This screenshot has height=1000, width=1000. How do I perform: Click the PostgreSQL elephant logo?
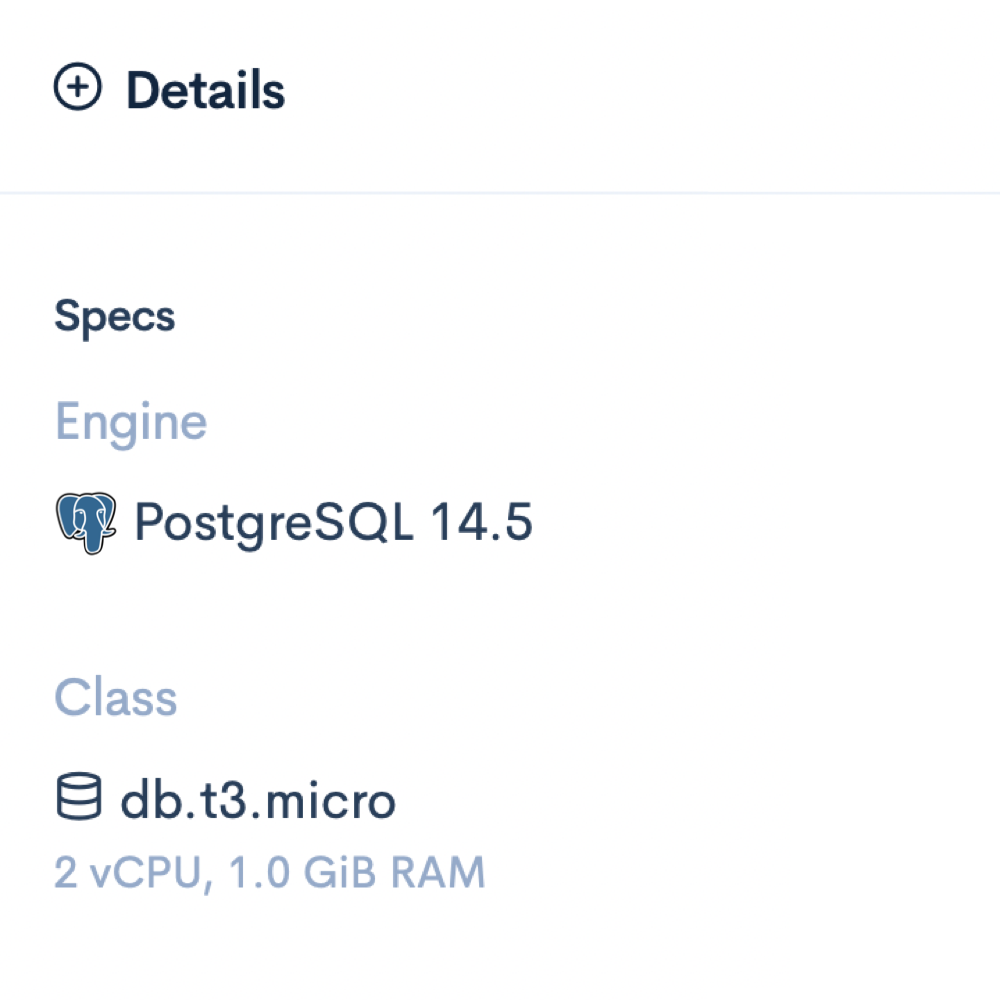(x=86, y=522)
